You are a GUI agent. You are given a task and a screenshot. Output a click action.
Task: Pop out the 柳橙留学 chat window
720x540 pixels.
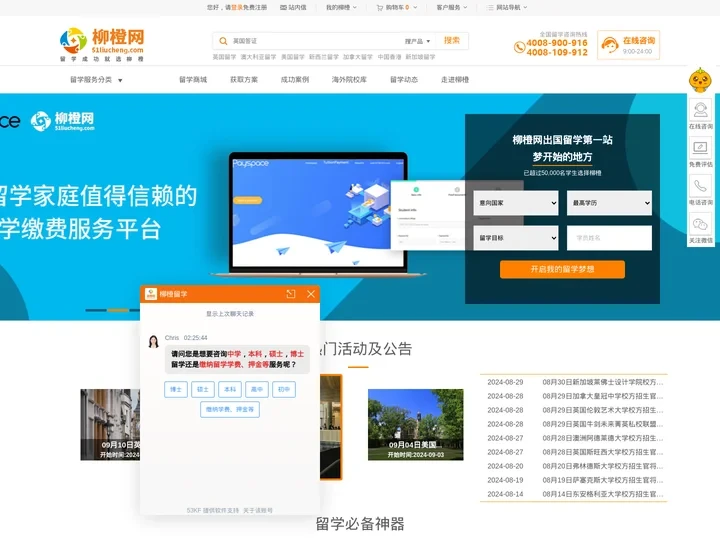[x=291, y=294]
